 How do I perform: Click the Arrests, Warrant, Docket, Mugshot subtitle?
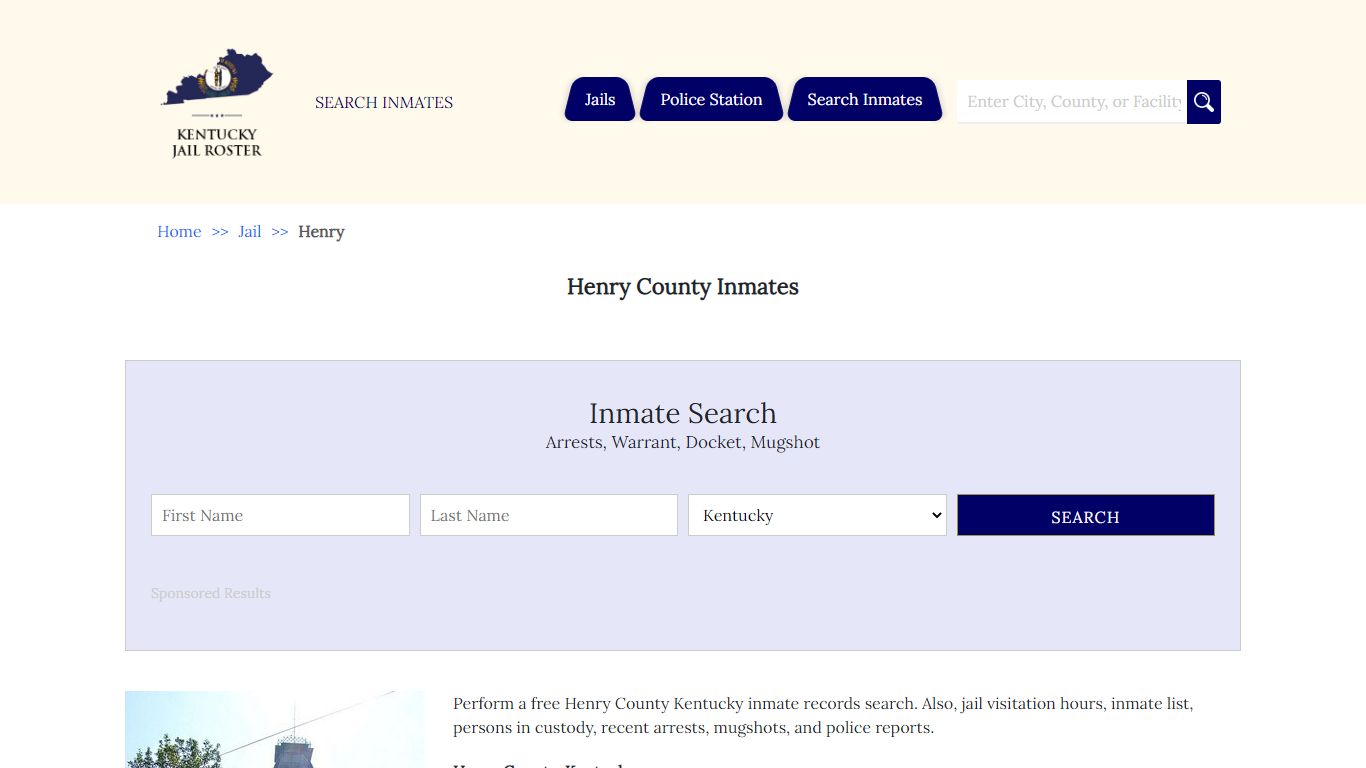tap(683, 442)
